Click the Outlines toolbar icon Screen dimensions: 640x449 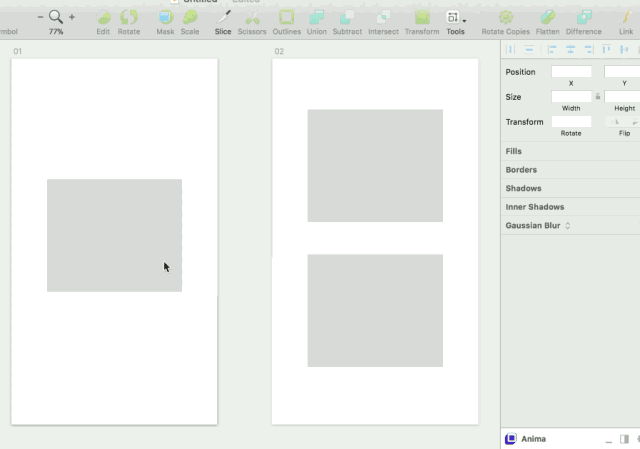pos(287,18)
